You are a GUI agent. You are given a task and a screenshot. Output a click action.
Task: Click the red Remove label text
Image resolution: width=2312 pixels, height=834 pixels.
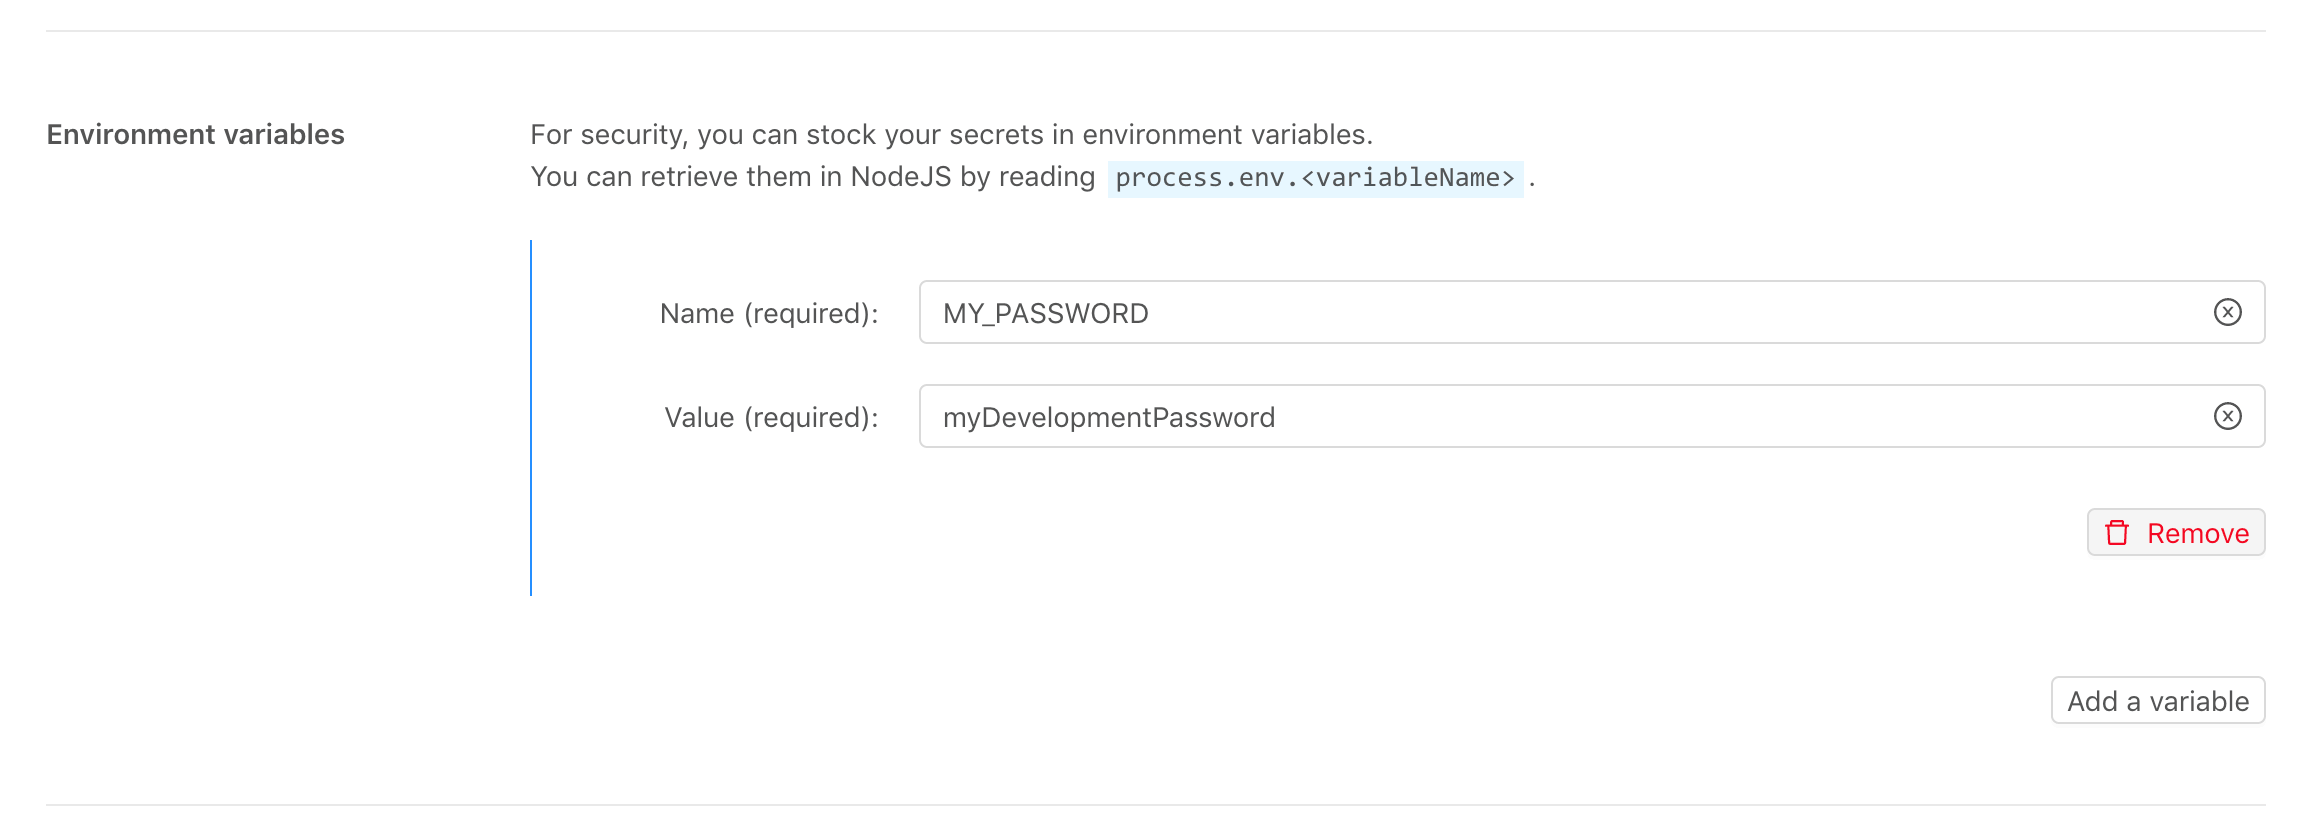(x=2197, y=534)
